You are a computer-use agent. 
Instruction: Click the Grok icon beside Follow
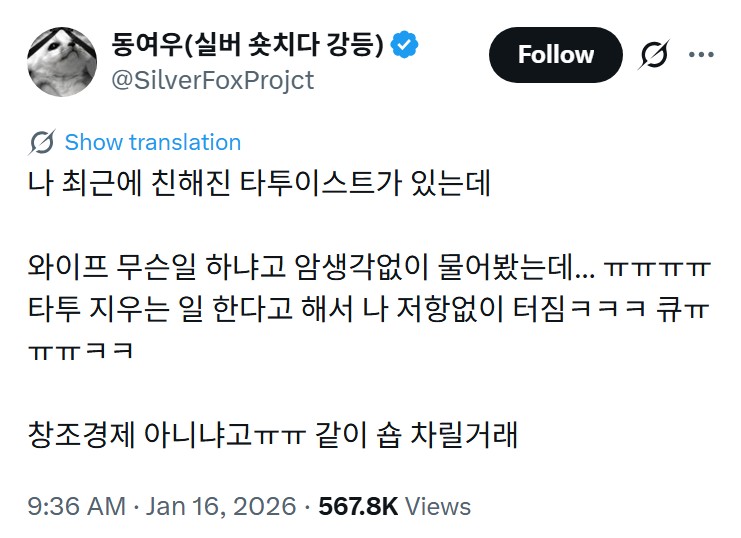[654, 55]
